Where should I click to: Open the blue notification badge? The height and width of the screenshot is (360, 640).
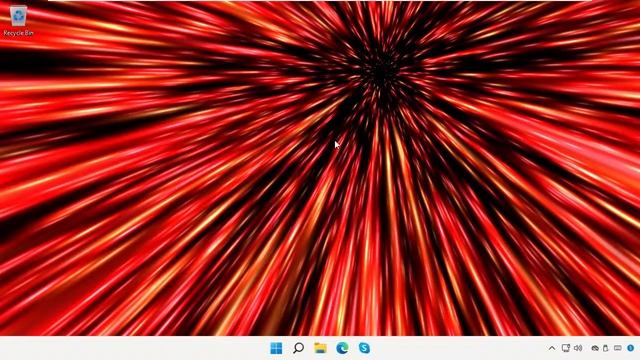coord(631,348)
